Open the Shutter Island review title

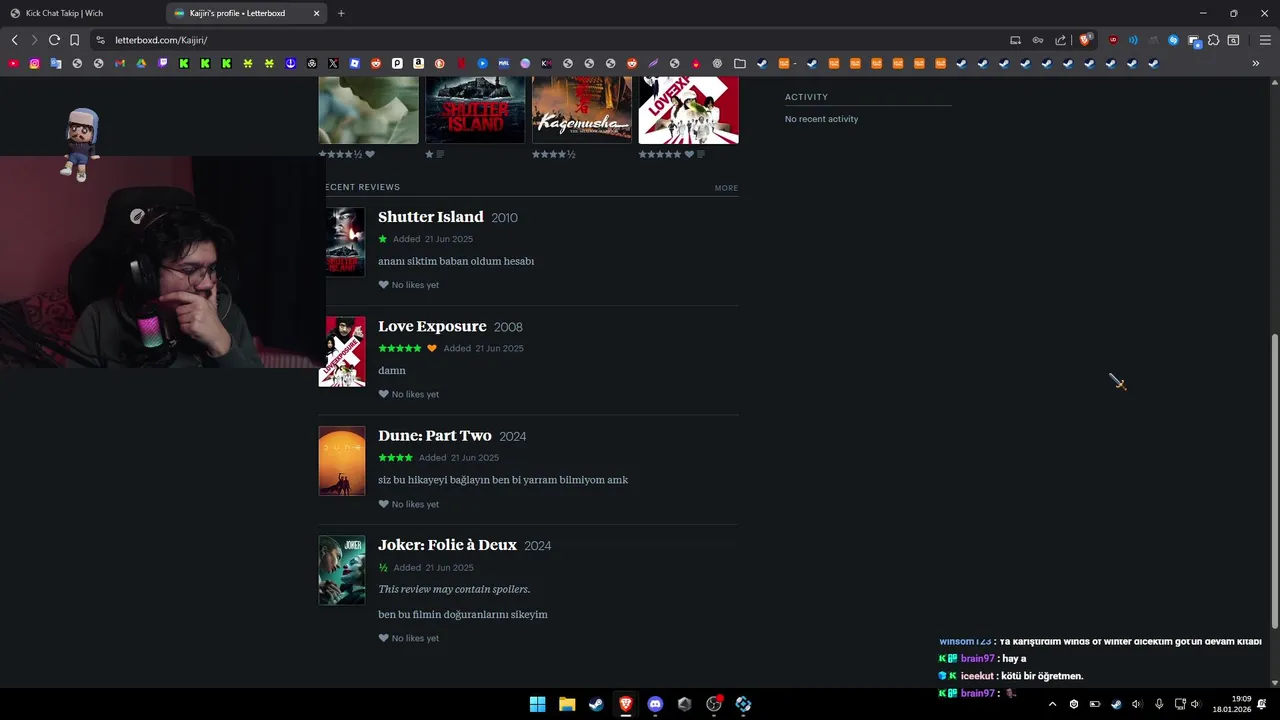coord(431,217)
